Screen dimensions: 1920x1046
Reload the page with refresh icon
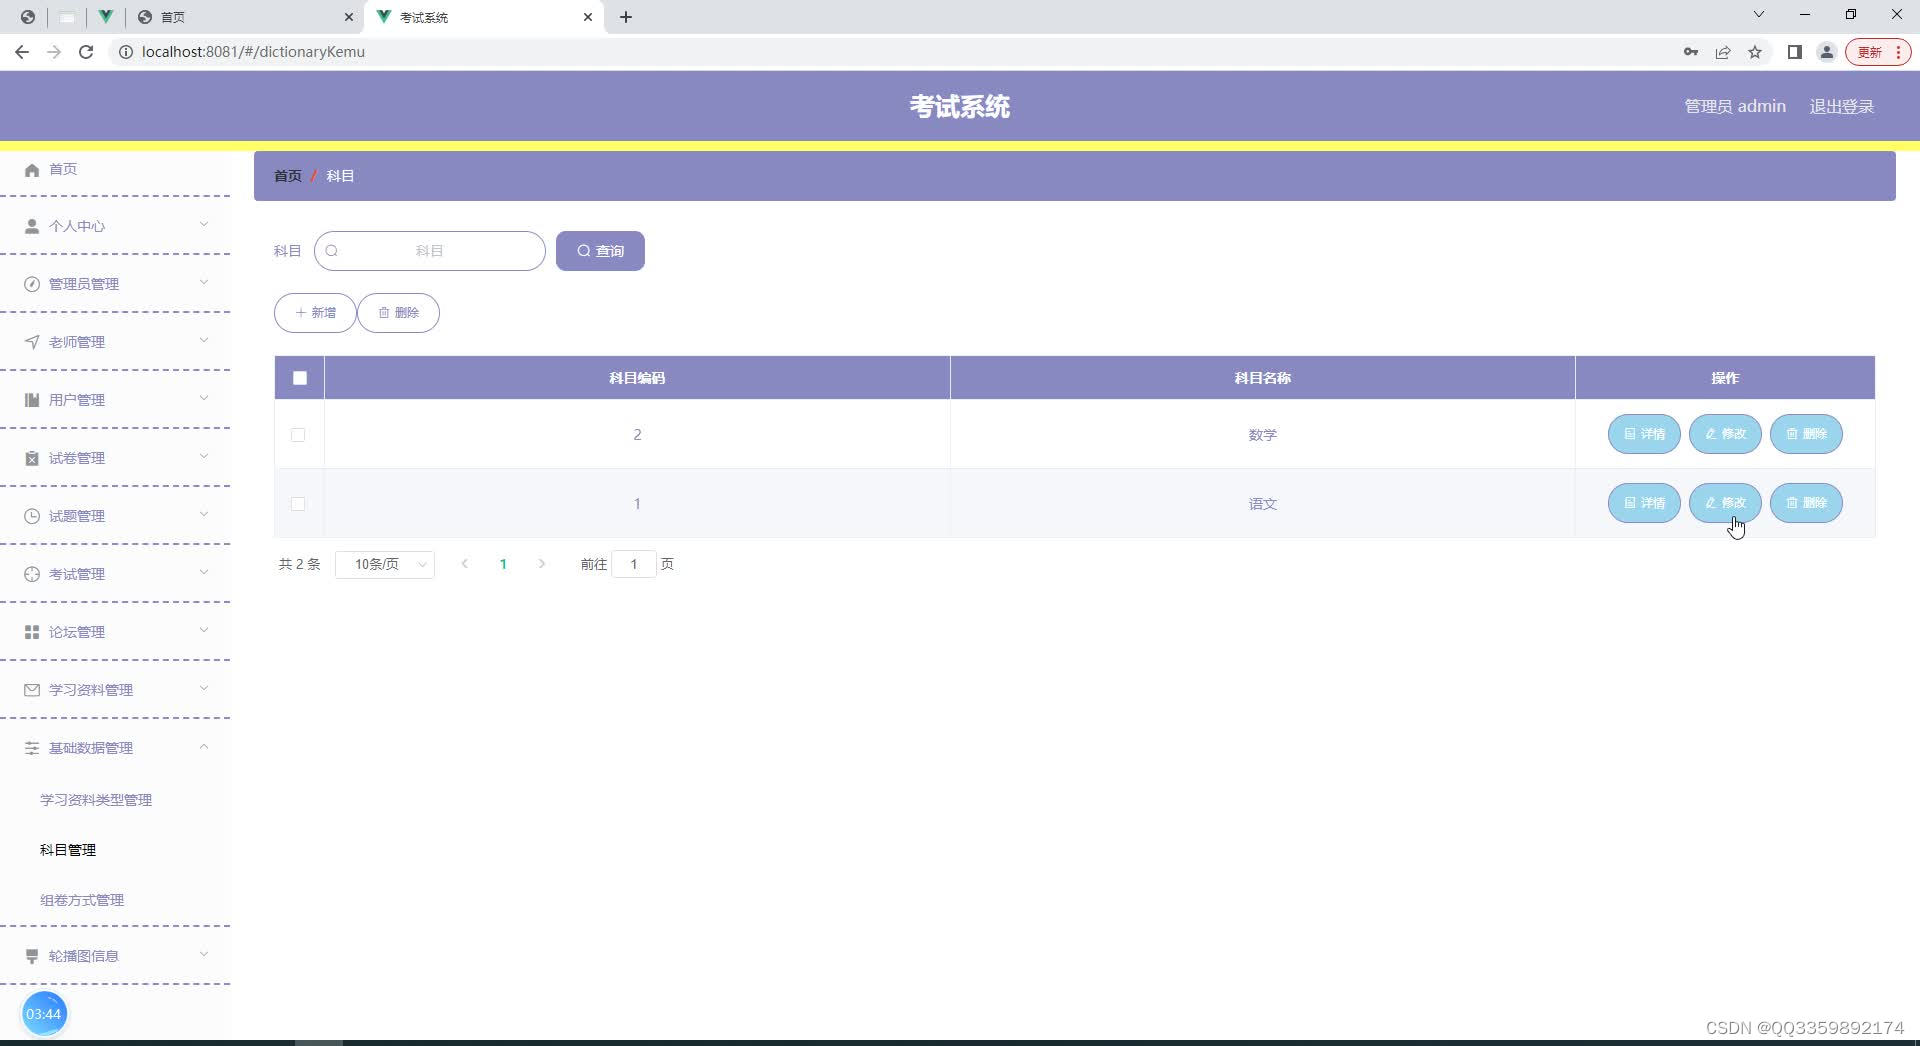click(x=86, y=52)
